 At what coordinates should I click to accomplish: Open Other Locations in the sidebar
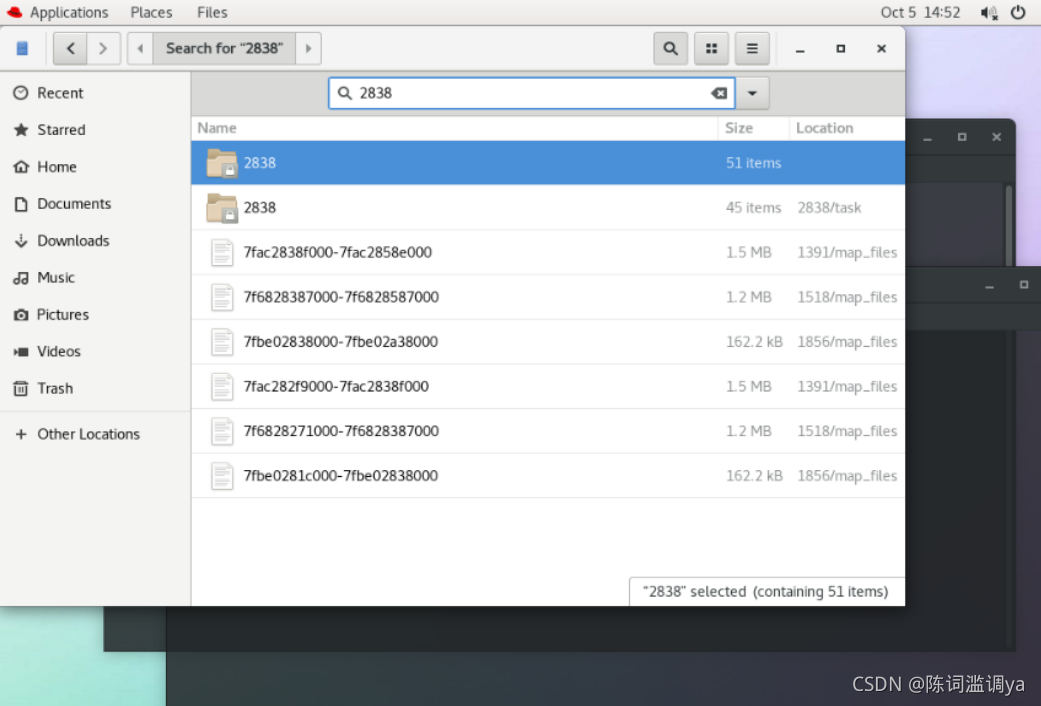(x=96, y=434)
